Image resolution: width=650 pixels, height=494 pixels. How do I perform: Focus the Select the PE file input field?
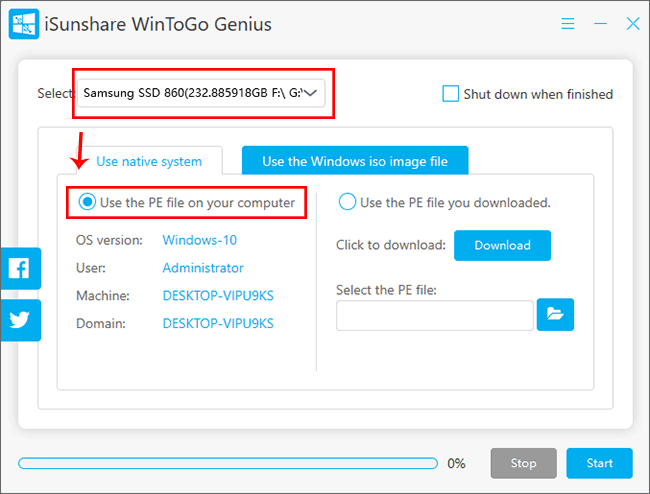(x=434, y=315)
